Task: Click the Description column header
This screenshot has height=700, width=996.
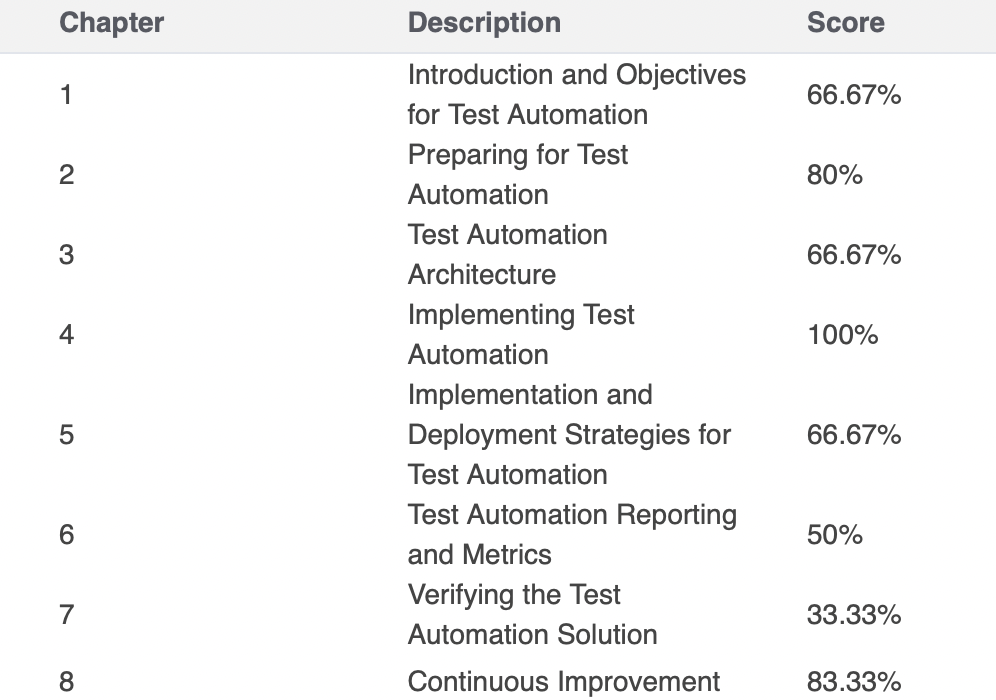Action: [x=484, y=23]
